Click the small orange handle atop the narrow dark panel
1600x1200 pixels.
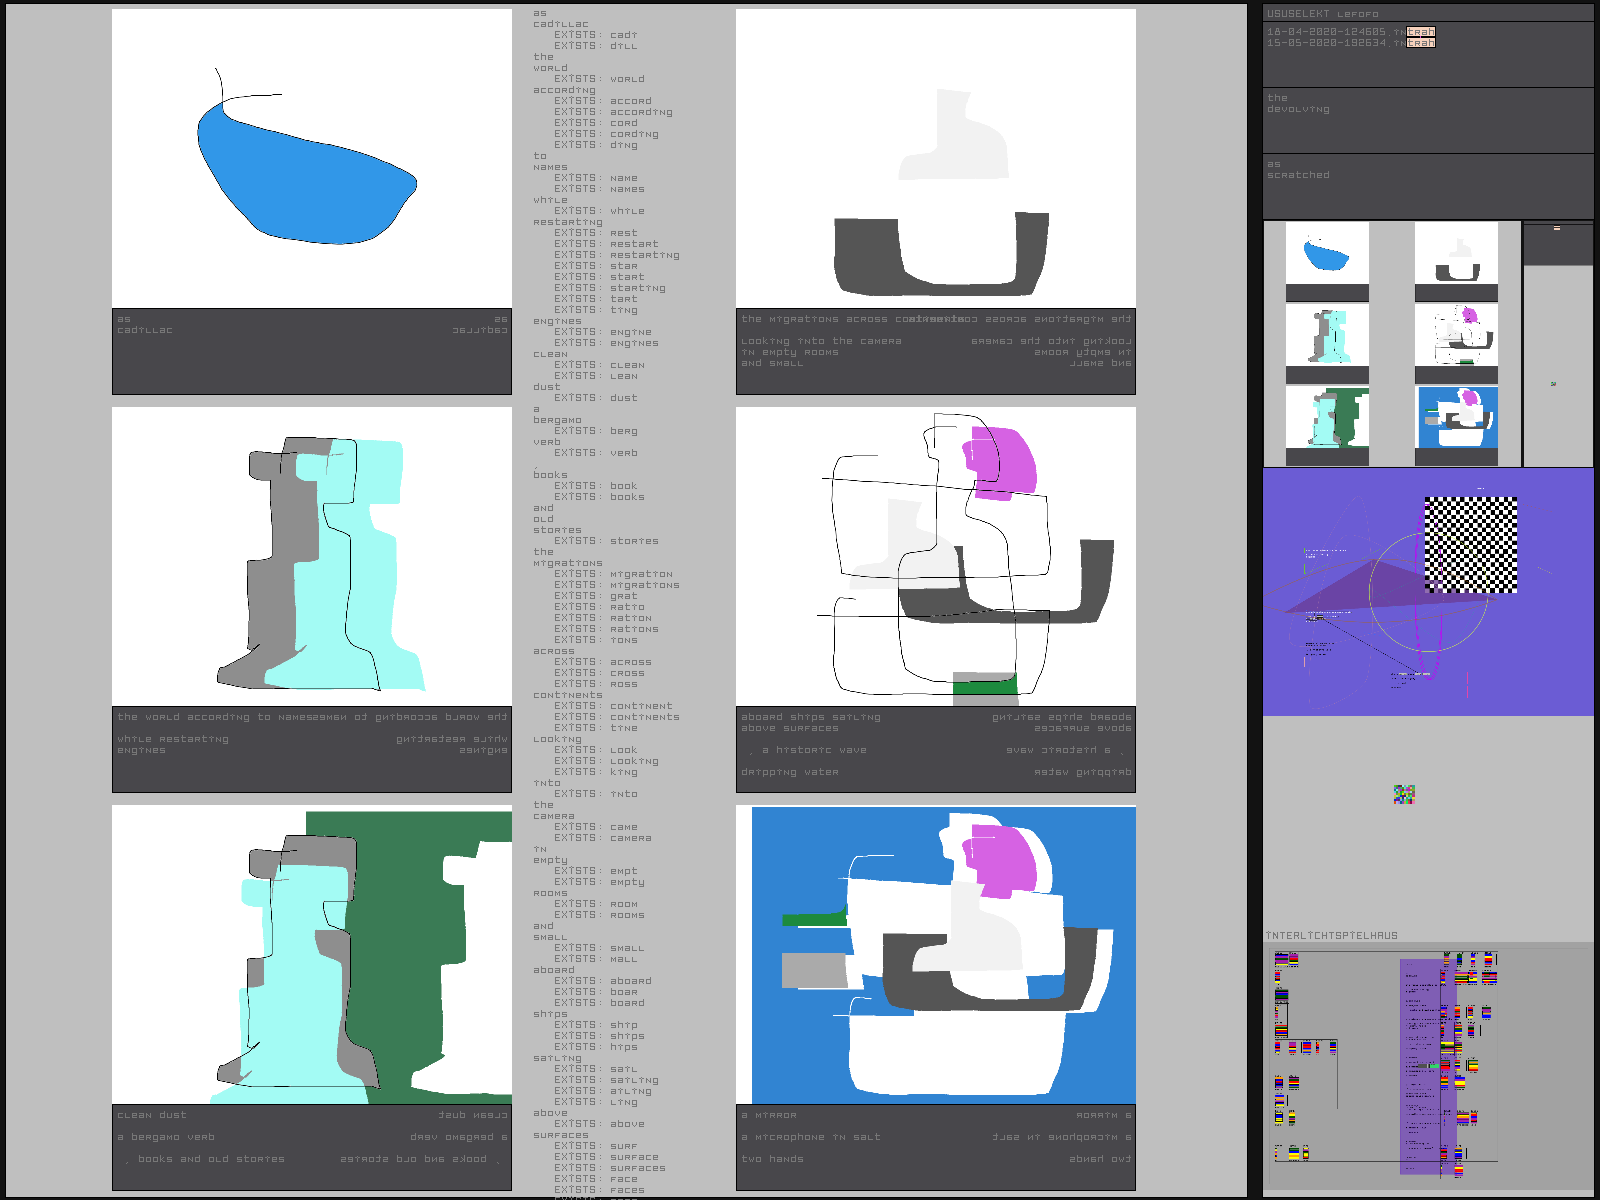click(x=1557, y=229)
